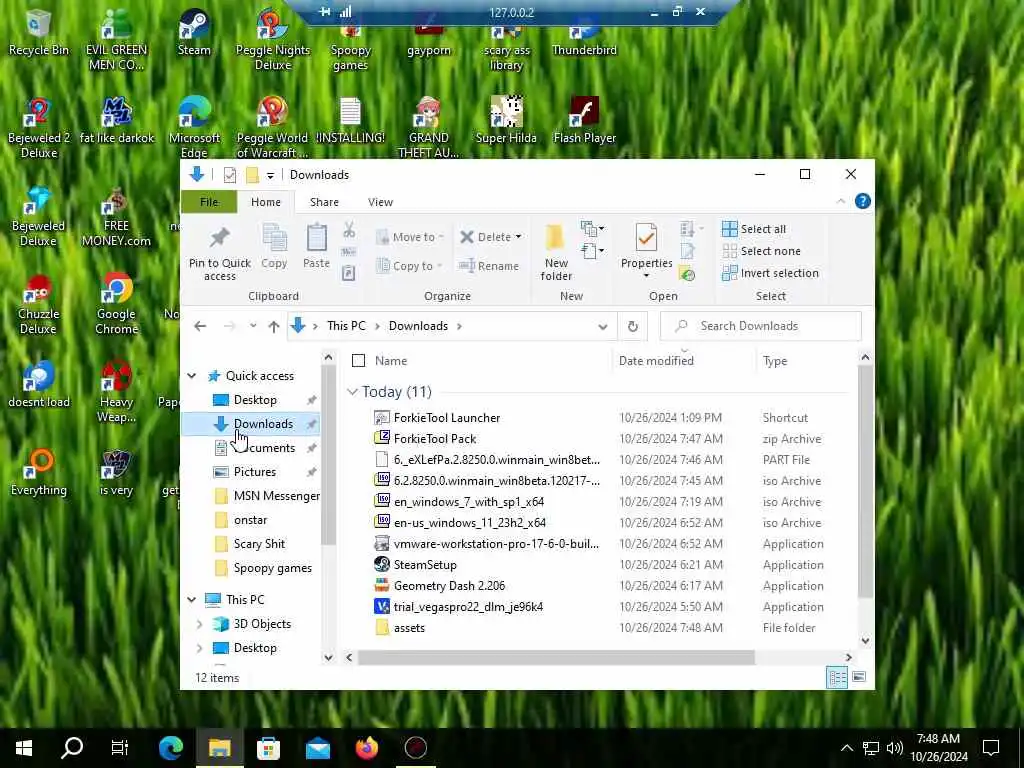Switch to the View ribbon tab
The width and height of the screenshot is (1024, 768).
coord(380,202)
